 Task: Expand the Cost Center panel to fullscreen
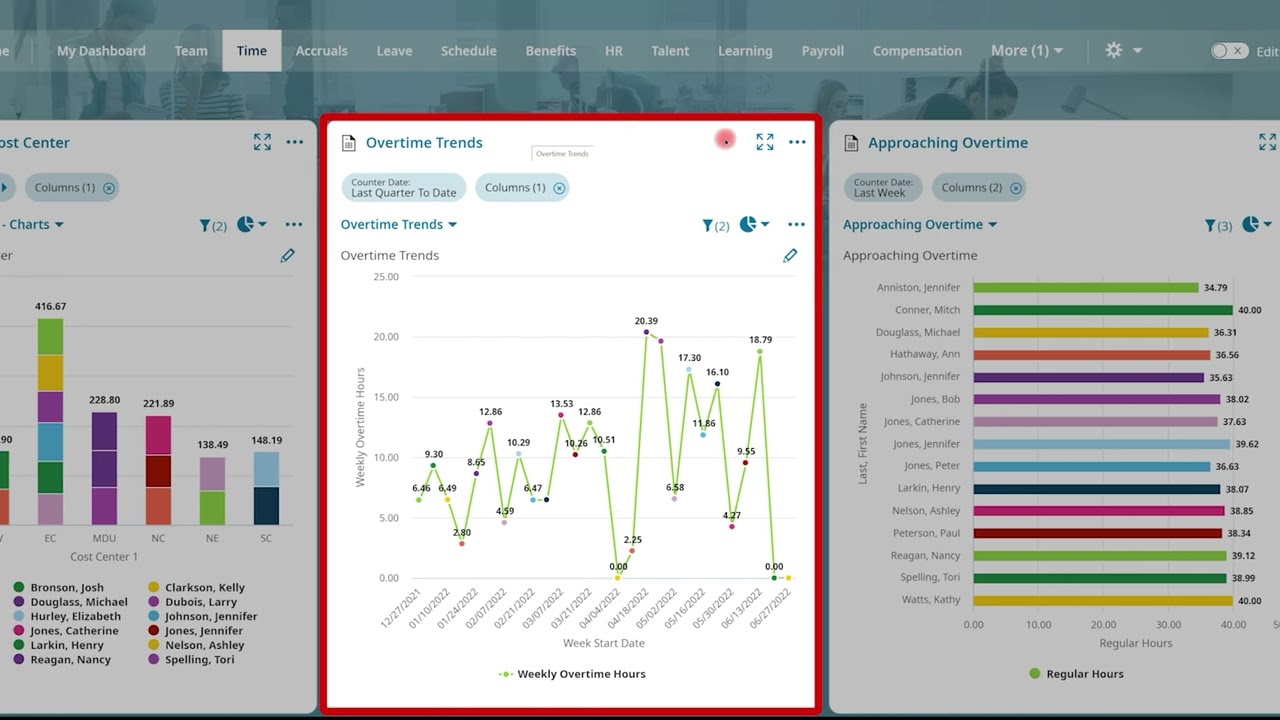(x=262, y=142)
